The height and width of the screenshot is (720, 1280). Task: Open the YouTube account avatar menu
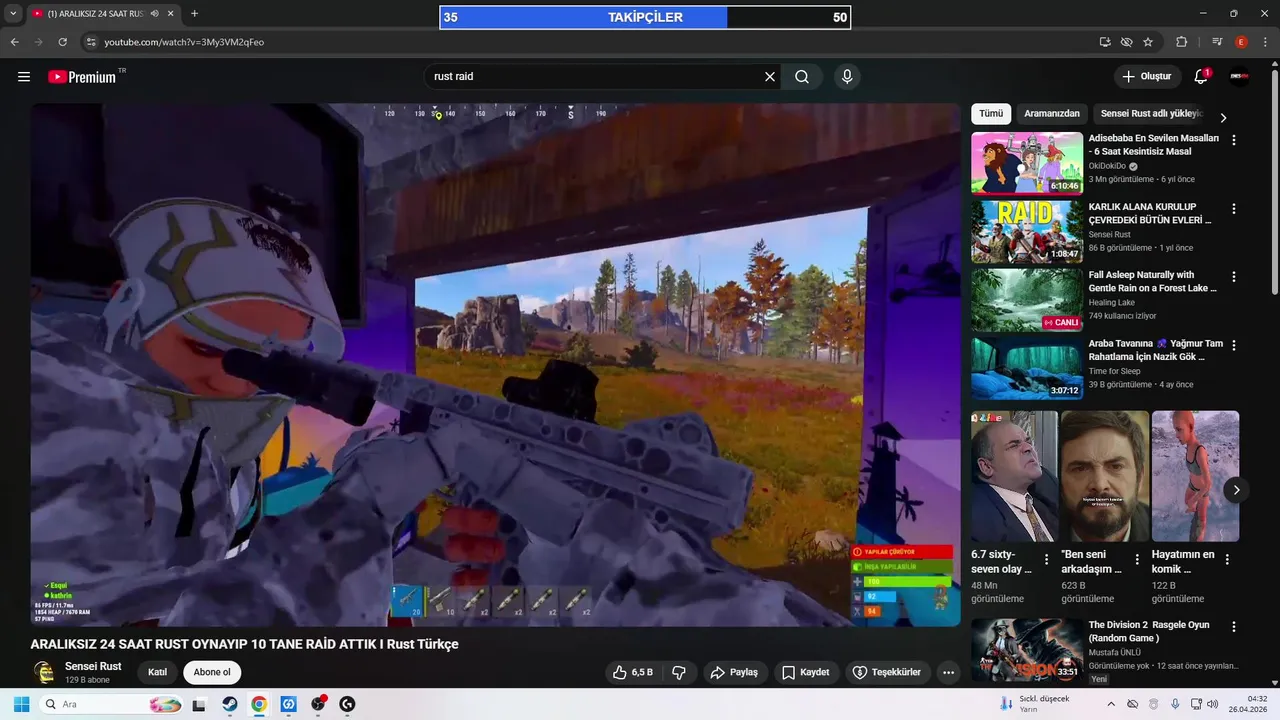(1240, 77)
